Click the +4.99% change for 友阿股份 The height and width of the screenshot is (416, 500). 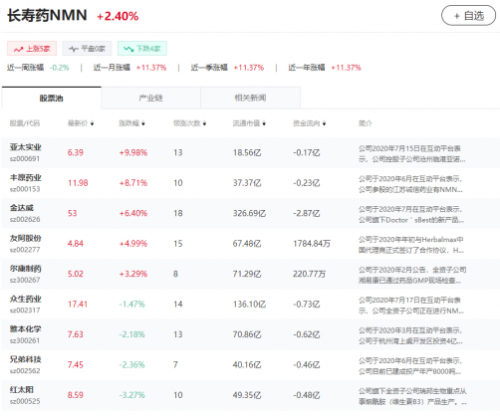point(133,244)
